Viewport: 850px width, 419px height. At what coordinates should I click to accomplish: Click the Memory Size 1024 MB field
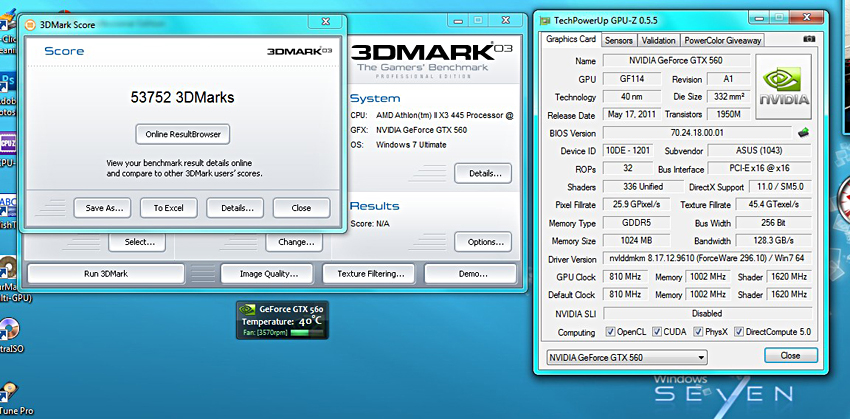coord(636,241)
